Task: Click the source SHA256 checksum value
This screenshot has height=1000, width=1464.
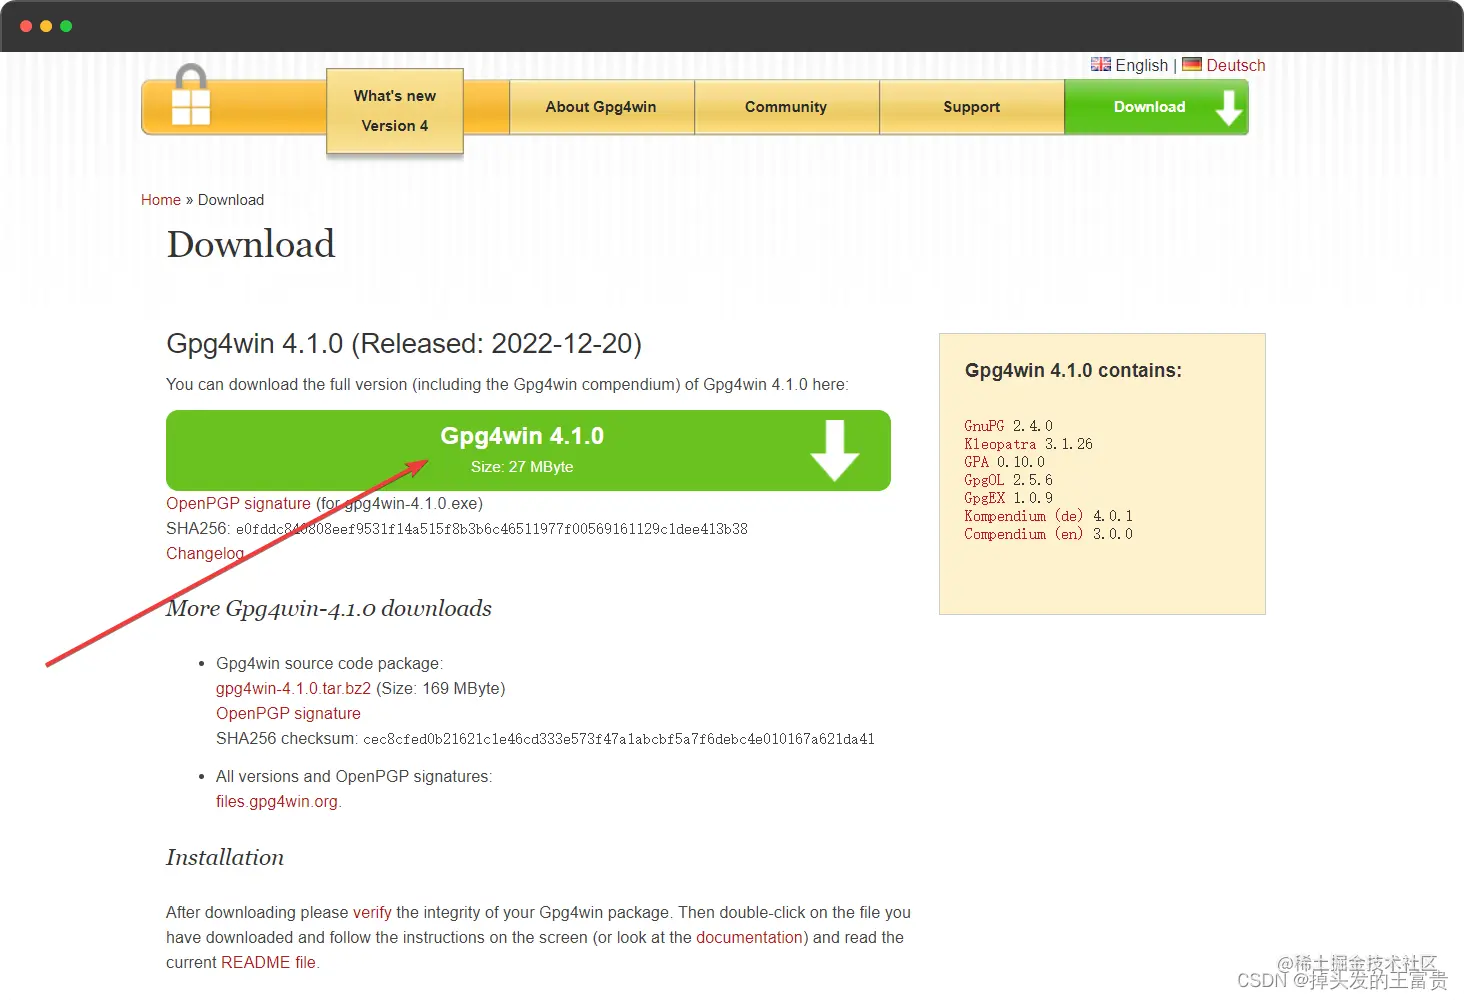Action: [619, 739]
